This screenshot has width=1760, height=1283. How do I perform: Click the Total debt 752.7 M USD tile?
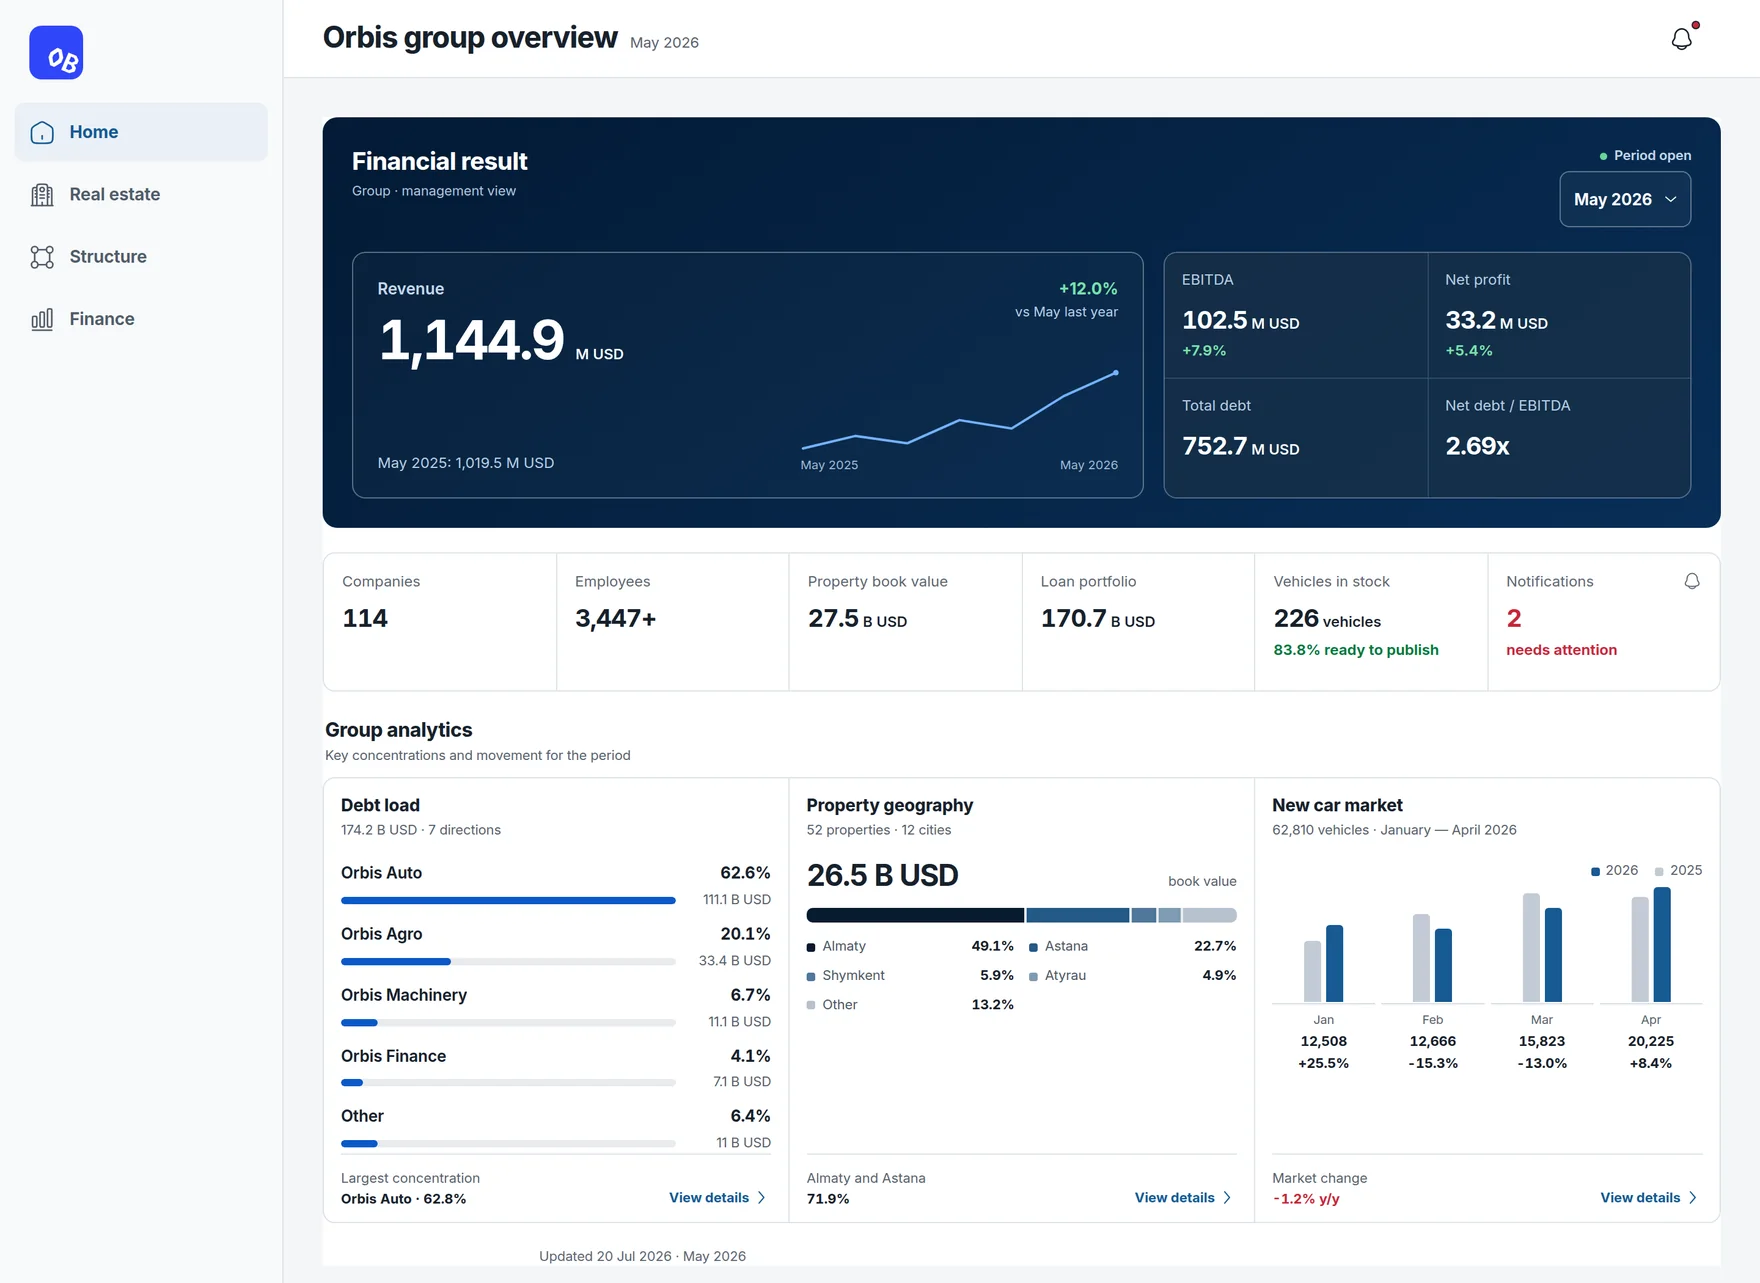coord(1296,438)
